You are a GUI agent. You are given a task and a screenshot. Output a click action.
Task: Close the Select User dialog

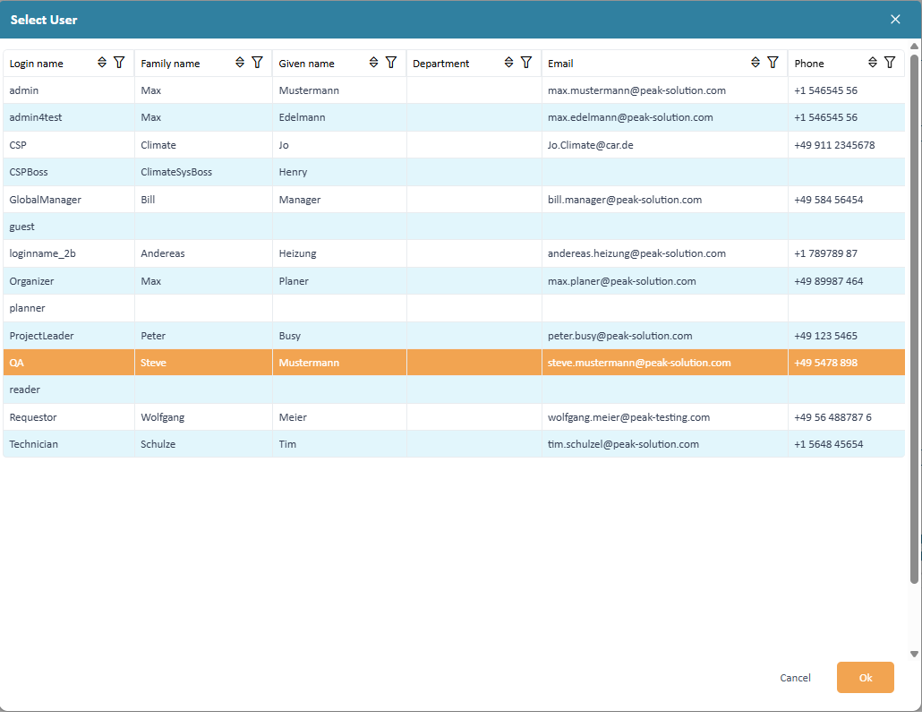[x=895, y=19]
